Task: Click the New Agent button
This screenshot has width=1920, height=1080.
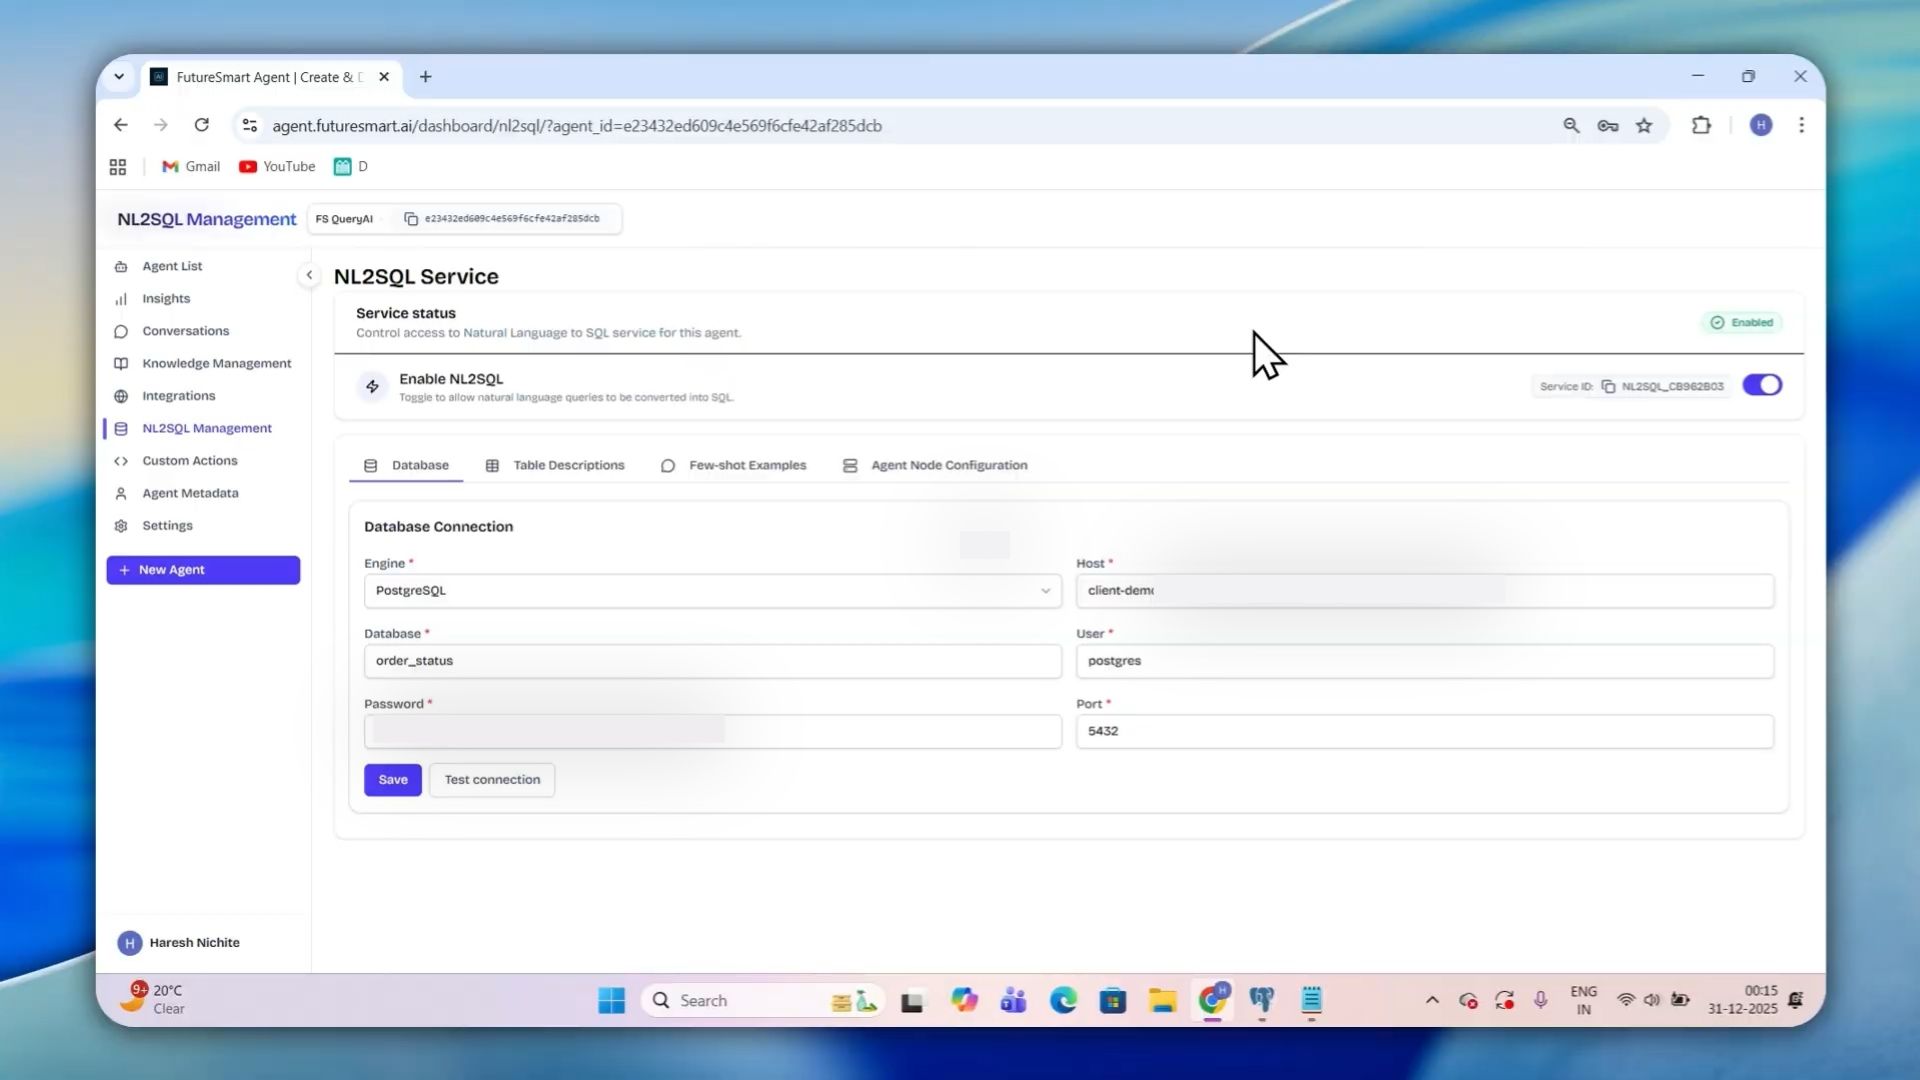Action: (x=203, y=570)
